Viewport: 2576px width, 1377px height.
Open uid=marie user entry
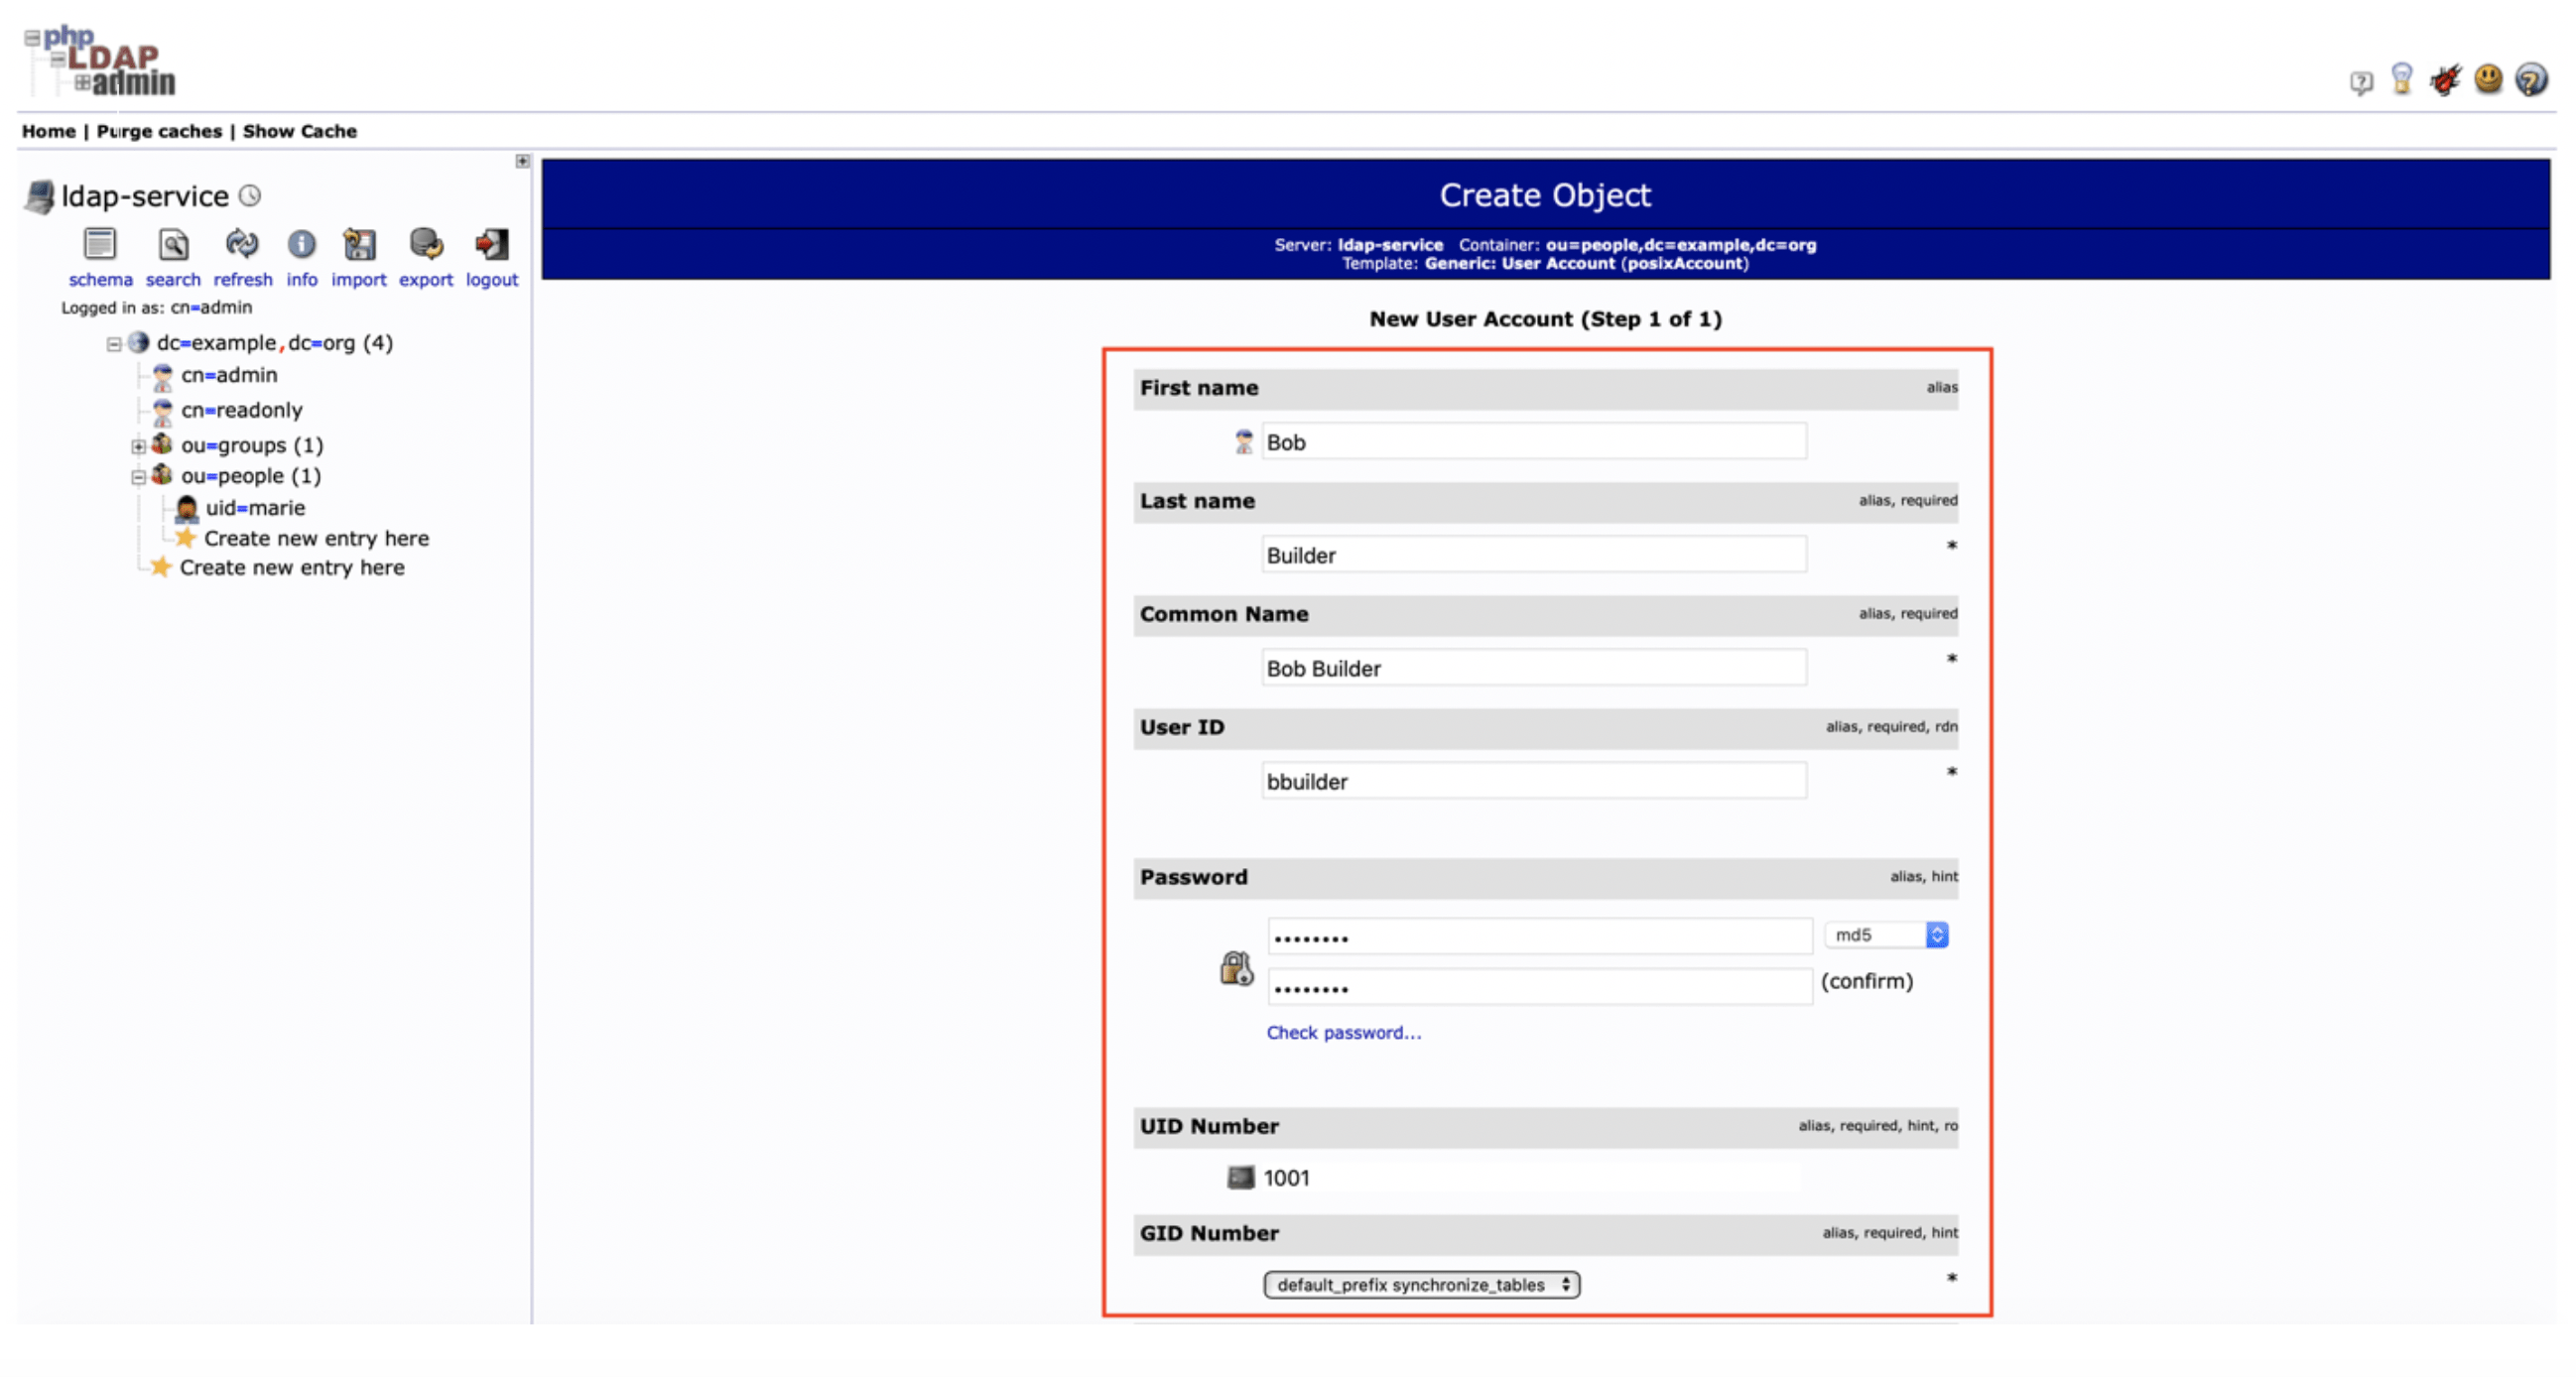point(255,508)
